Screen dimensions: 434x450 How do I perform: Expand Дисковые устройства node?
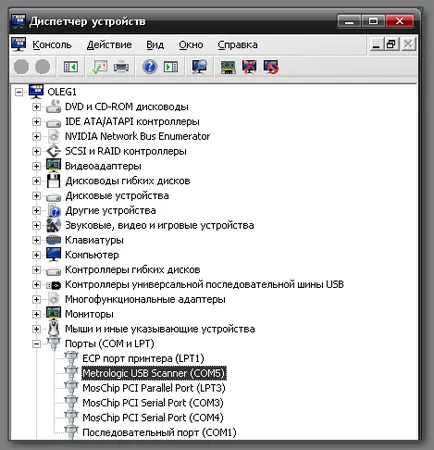tap(36, 196)
